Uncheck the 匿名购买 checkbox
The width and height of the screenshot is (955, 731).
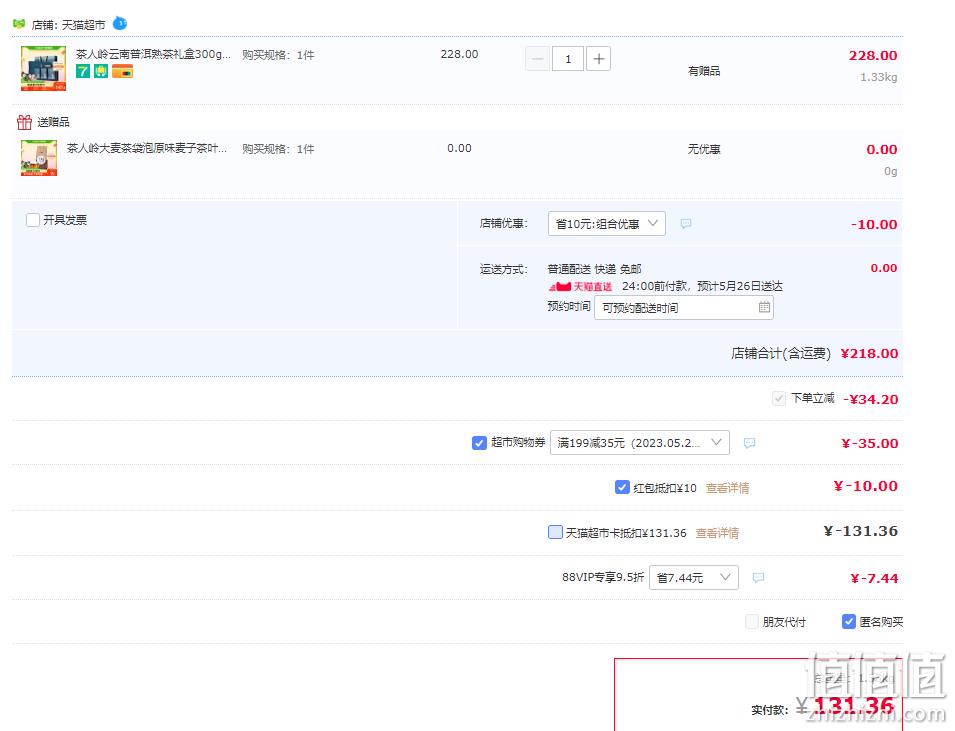(848, 621)
